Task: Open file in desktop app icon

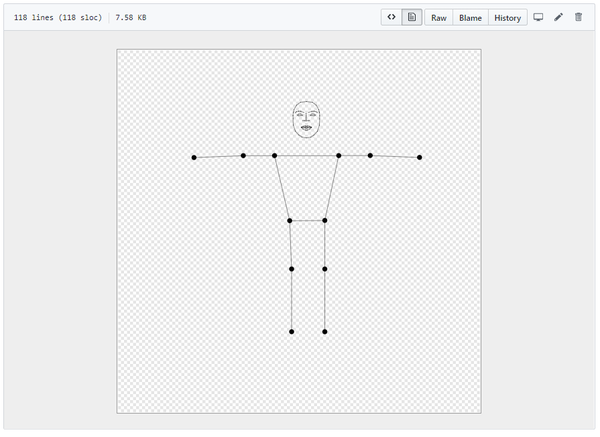Action: 538,17
